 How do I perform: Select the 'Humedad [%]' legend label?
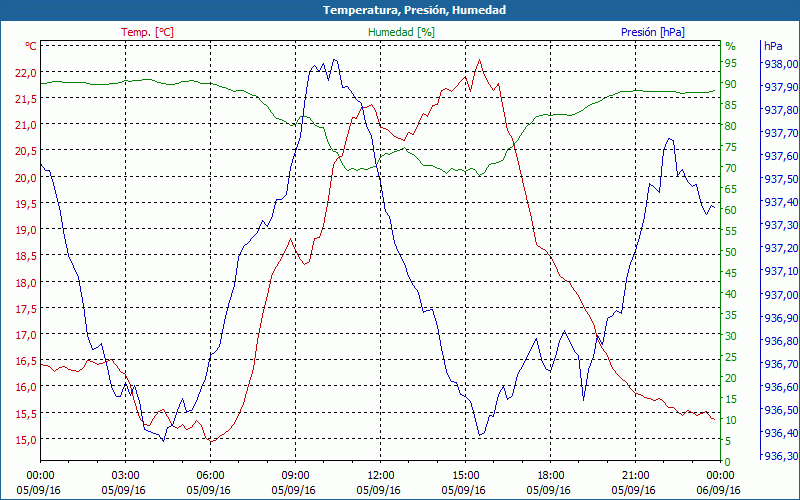point(402,32)
